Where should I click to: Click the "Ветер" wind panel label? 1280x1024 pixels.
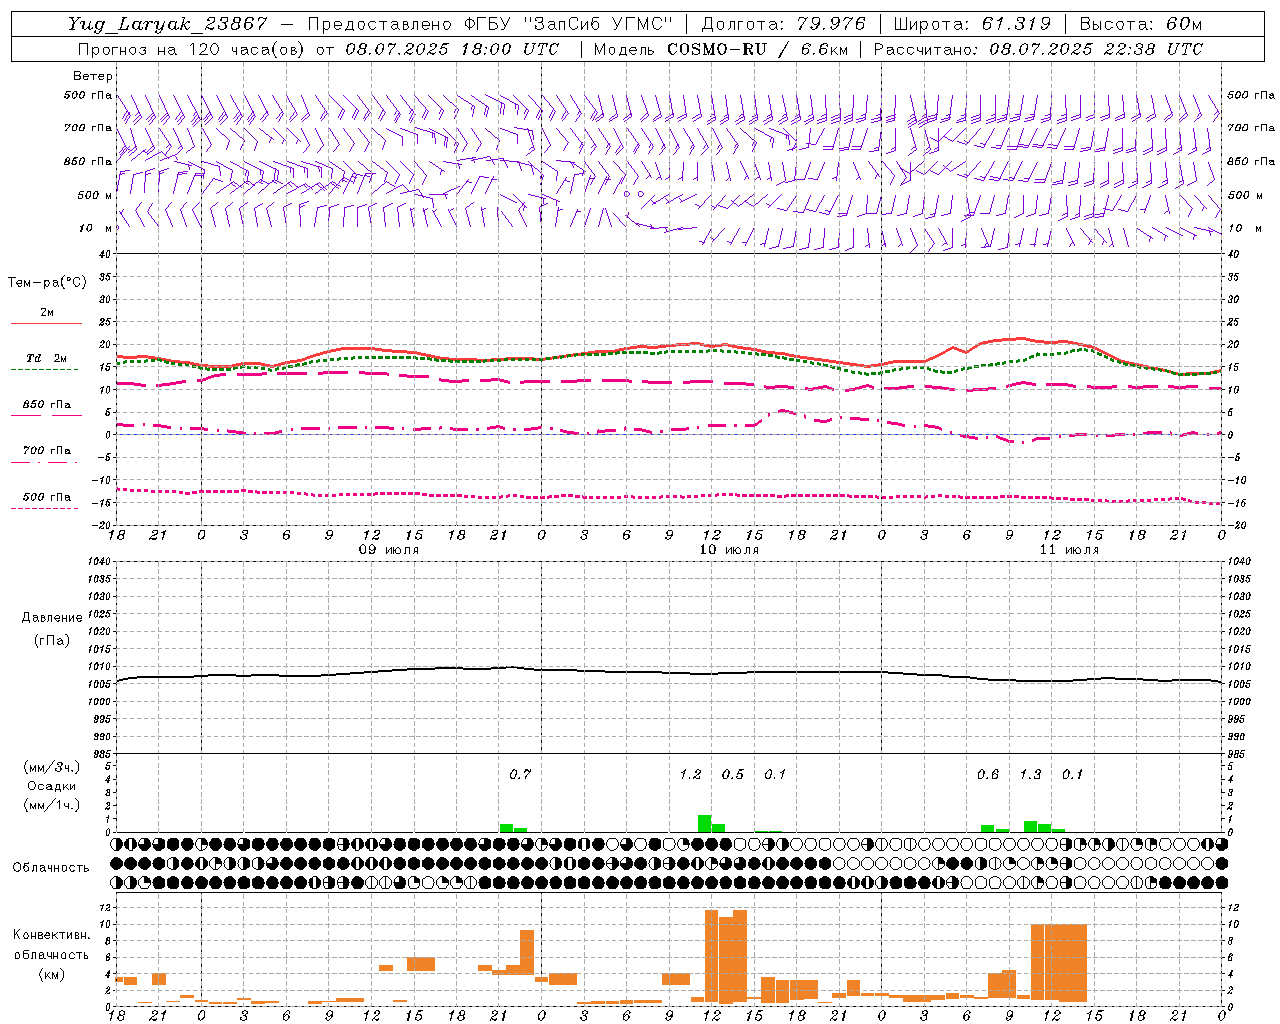(x=93, y=76)
